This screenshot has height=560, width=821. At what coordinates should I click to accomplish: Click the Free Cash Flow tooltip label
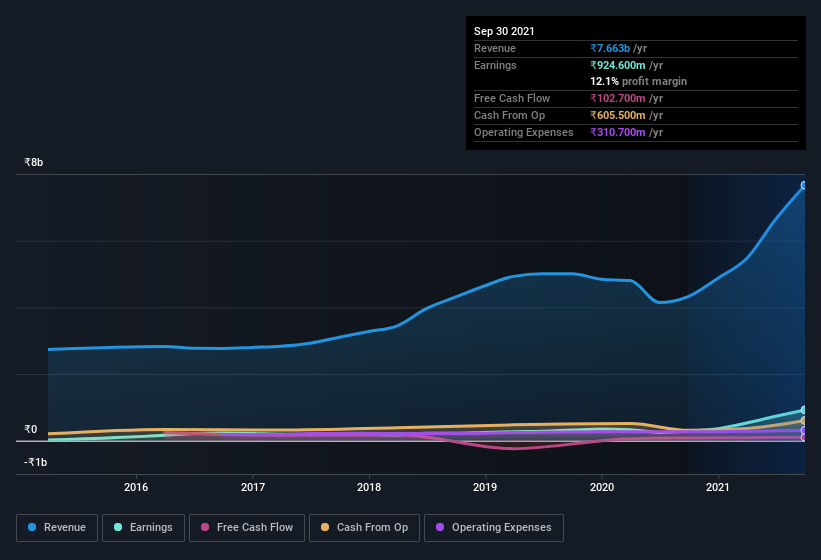[x=512, y=98]
